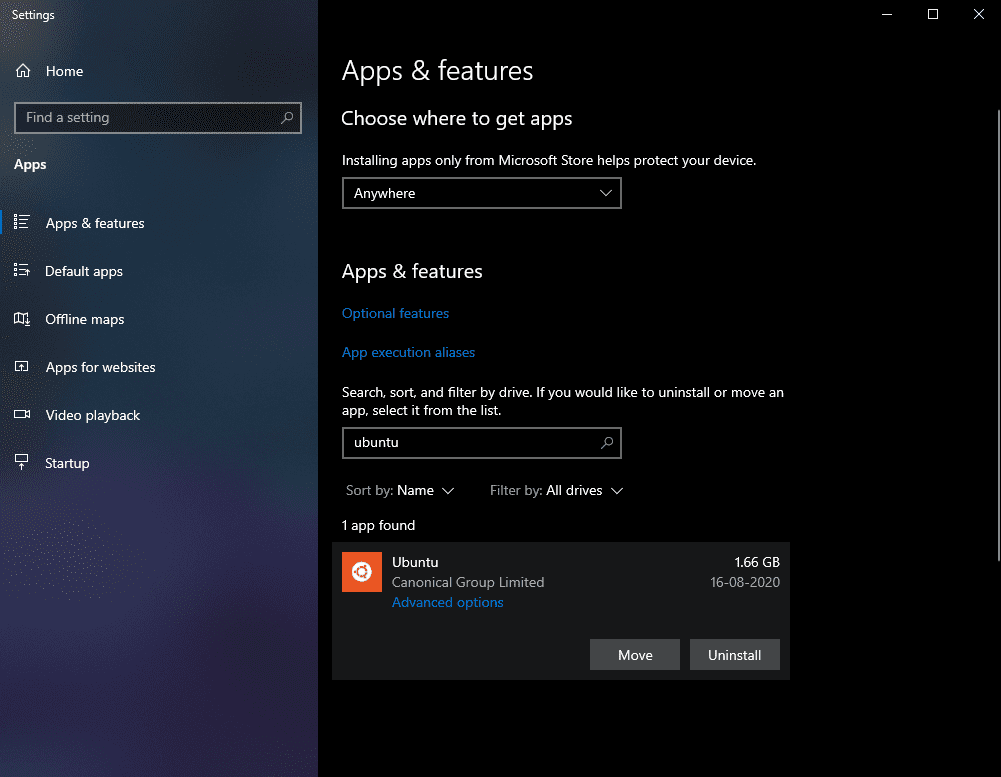Click Advanced options under Ubuntu
The height and width of the screenshot is (777, 1001).
click(x=447, y=601)
